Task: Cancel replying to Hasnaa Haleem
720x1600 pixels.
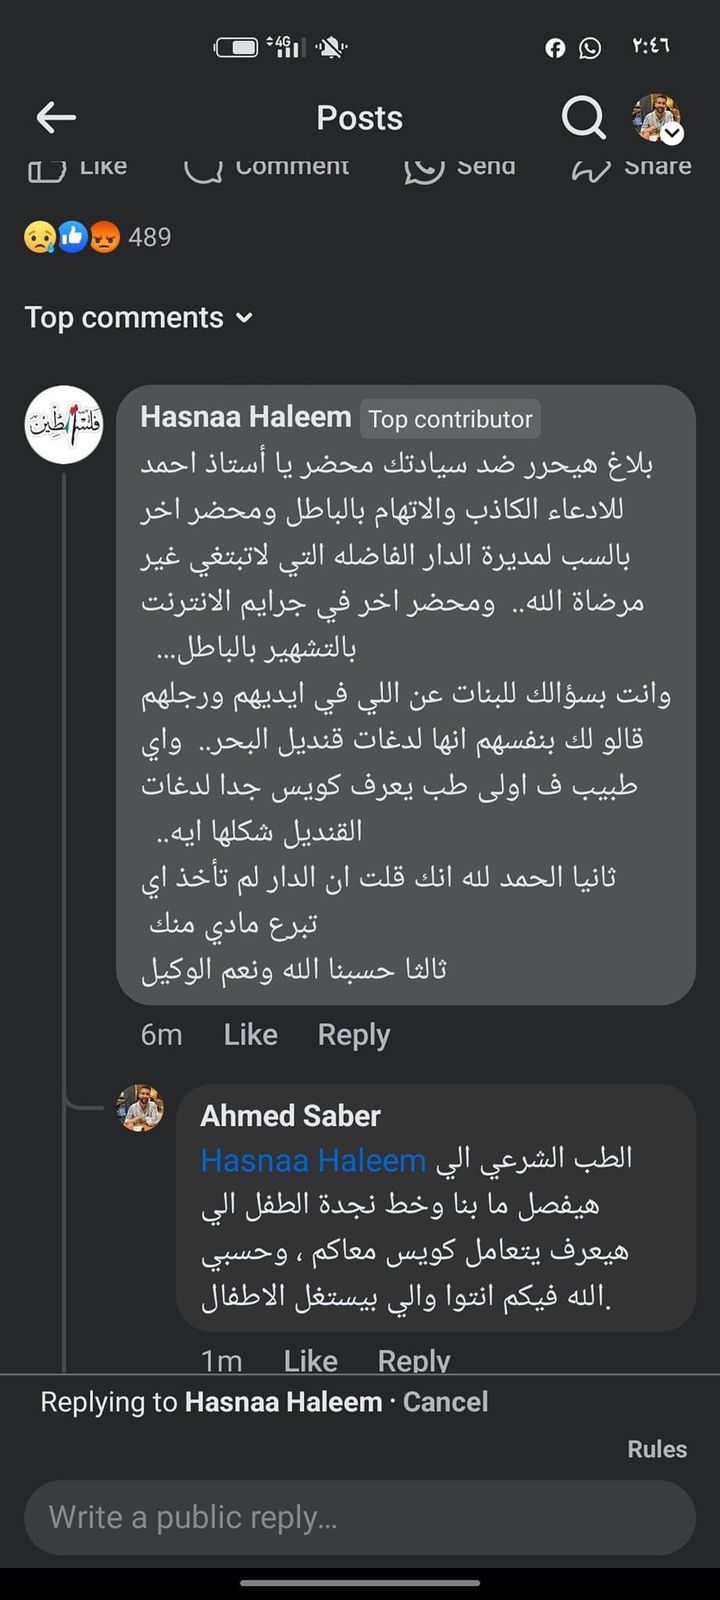Action: [445, 1402]
